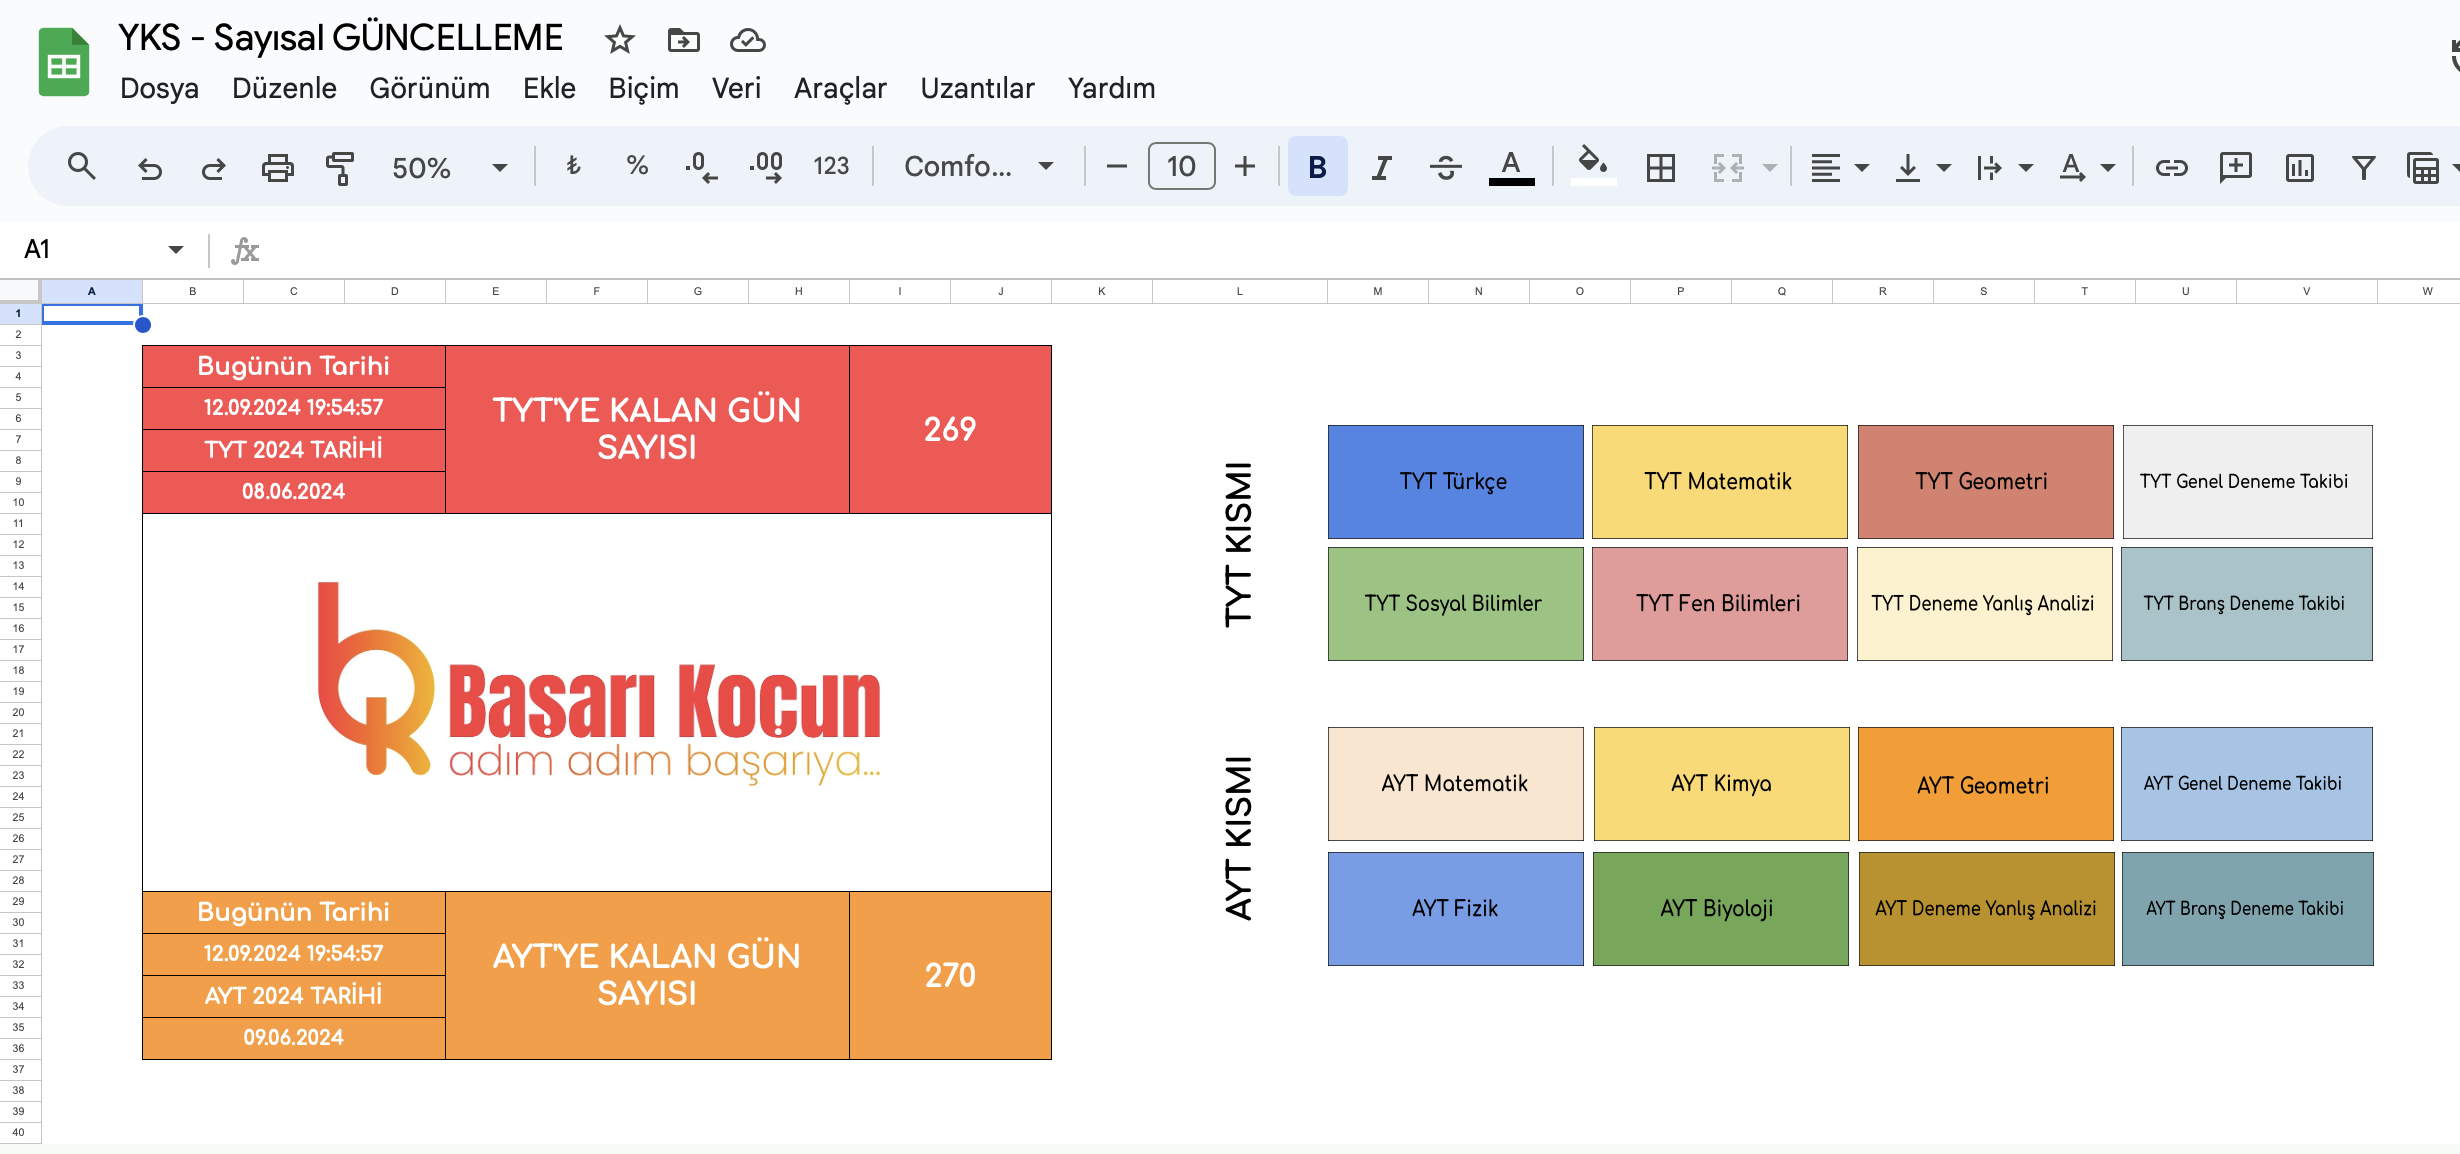Open the 123 number format menu
This screenshot has width=2460, height=1154.
pyautogui.click(x=831, y=166)
